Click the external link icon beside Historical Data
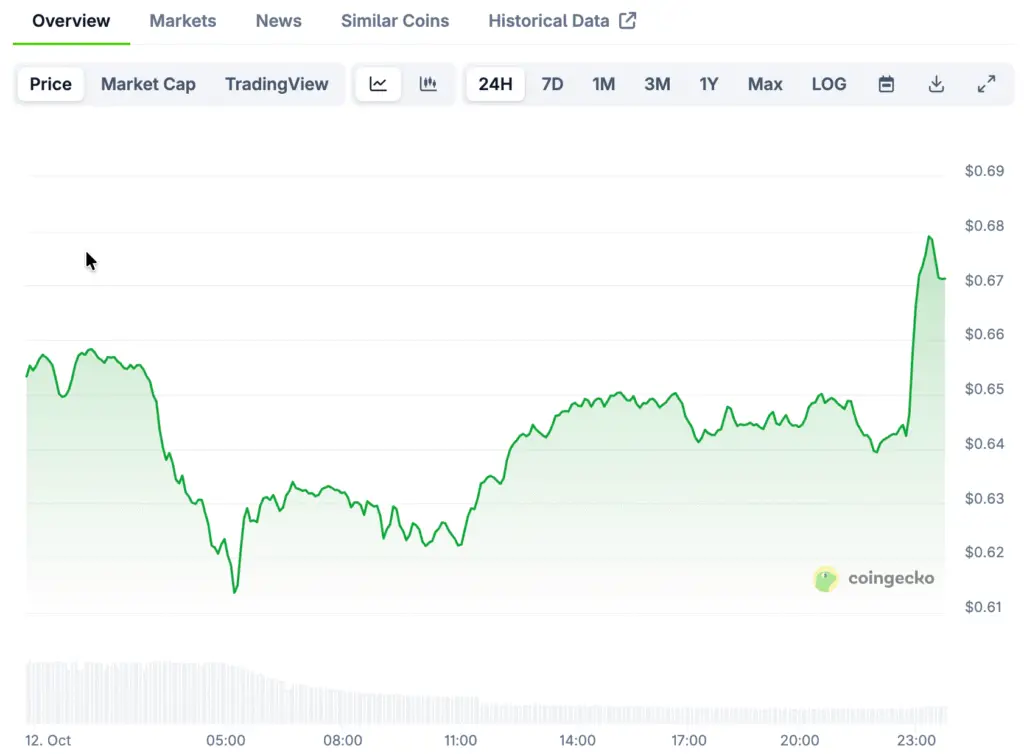 [x=628, y=20]
